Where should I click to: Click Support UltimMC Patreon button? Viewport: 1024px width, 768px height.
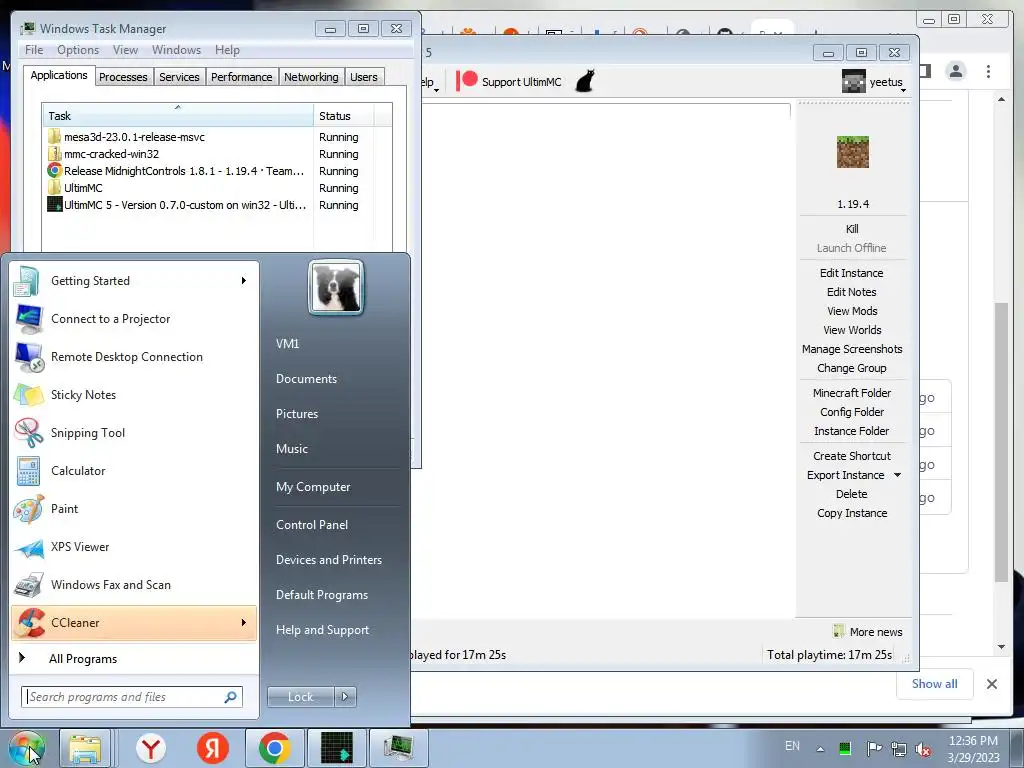[509, 82]
